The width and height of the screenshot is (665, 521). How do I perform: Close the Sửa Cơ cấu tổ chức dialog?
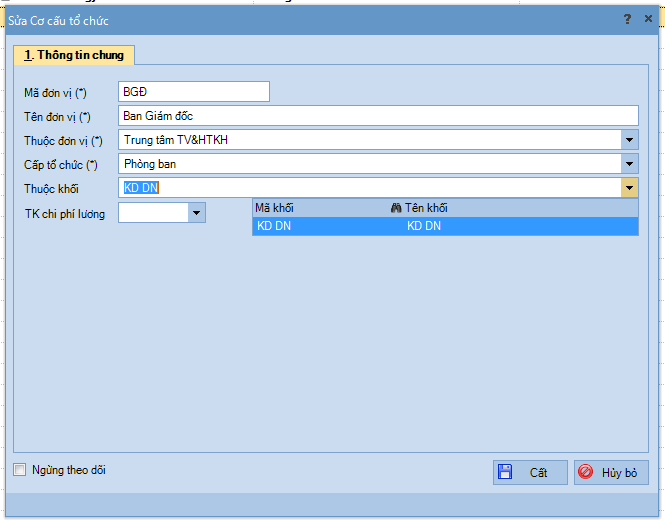648,19
